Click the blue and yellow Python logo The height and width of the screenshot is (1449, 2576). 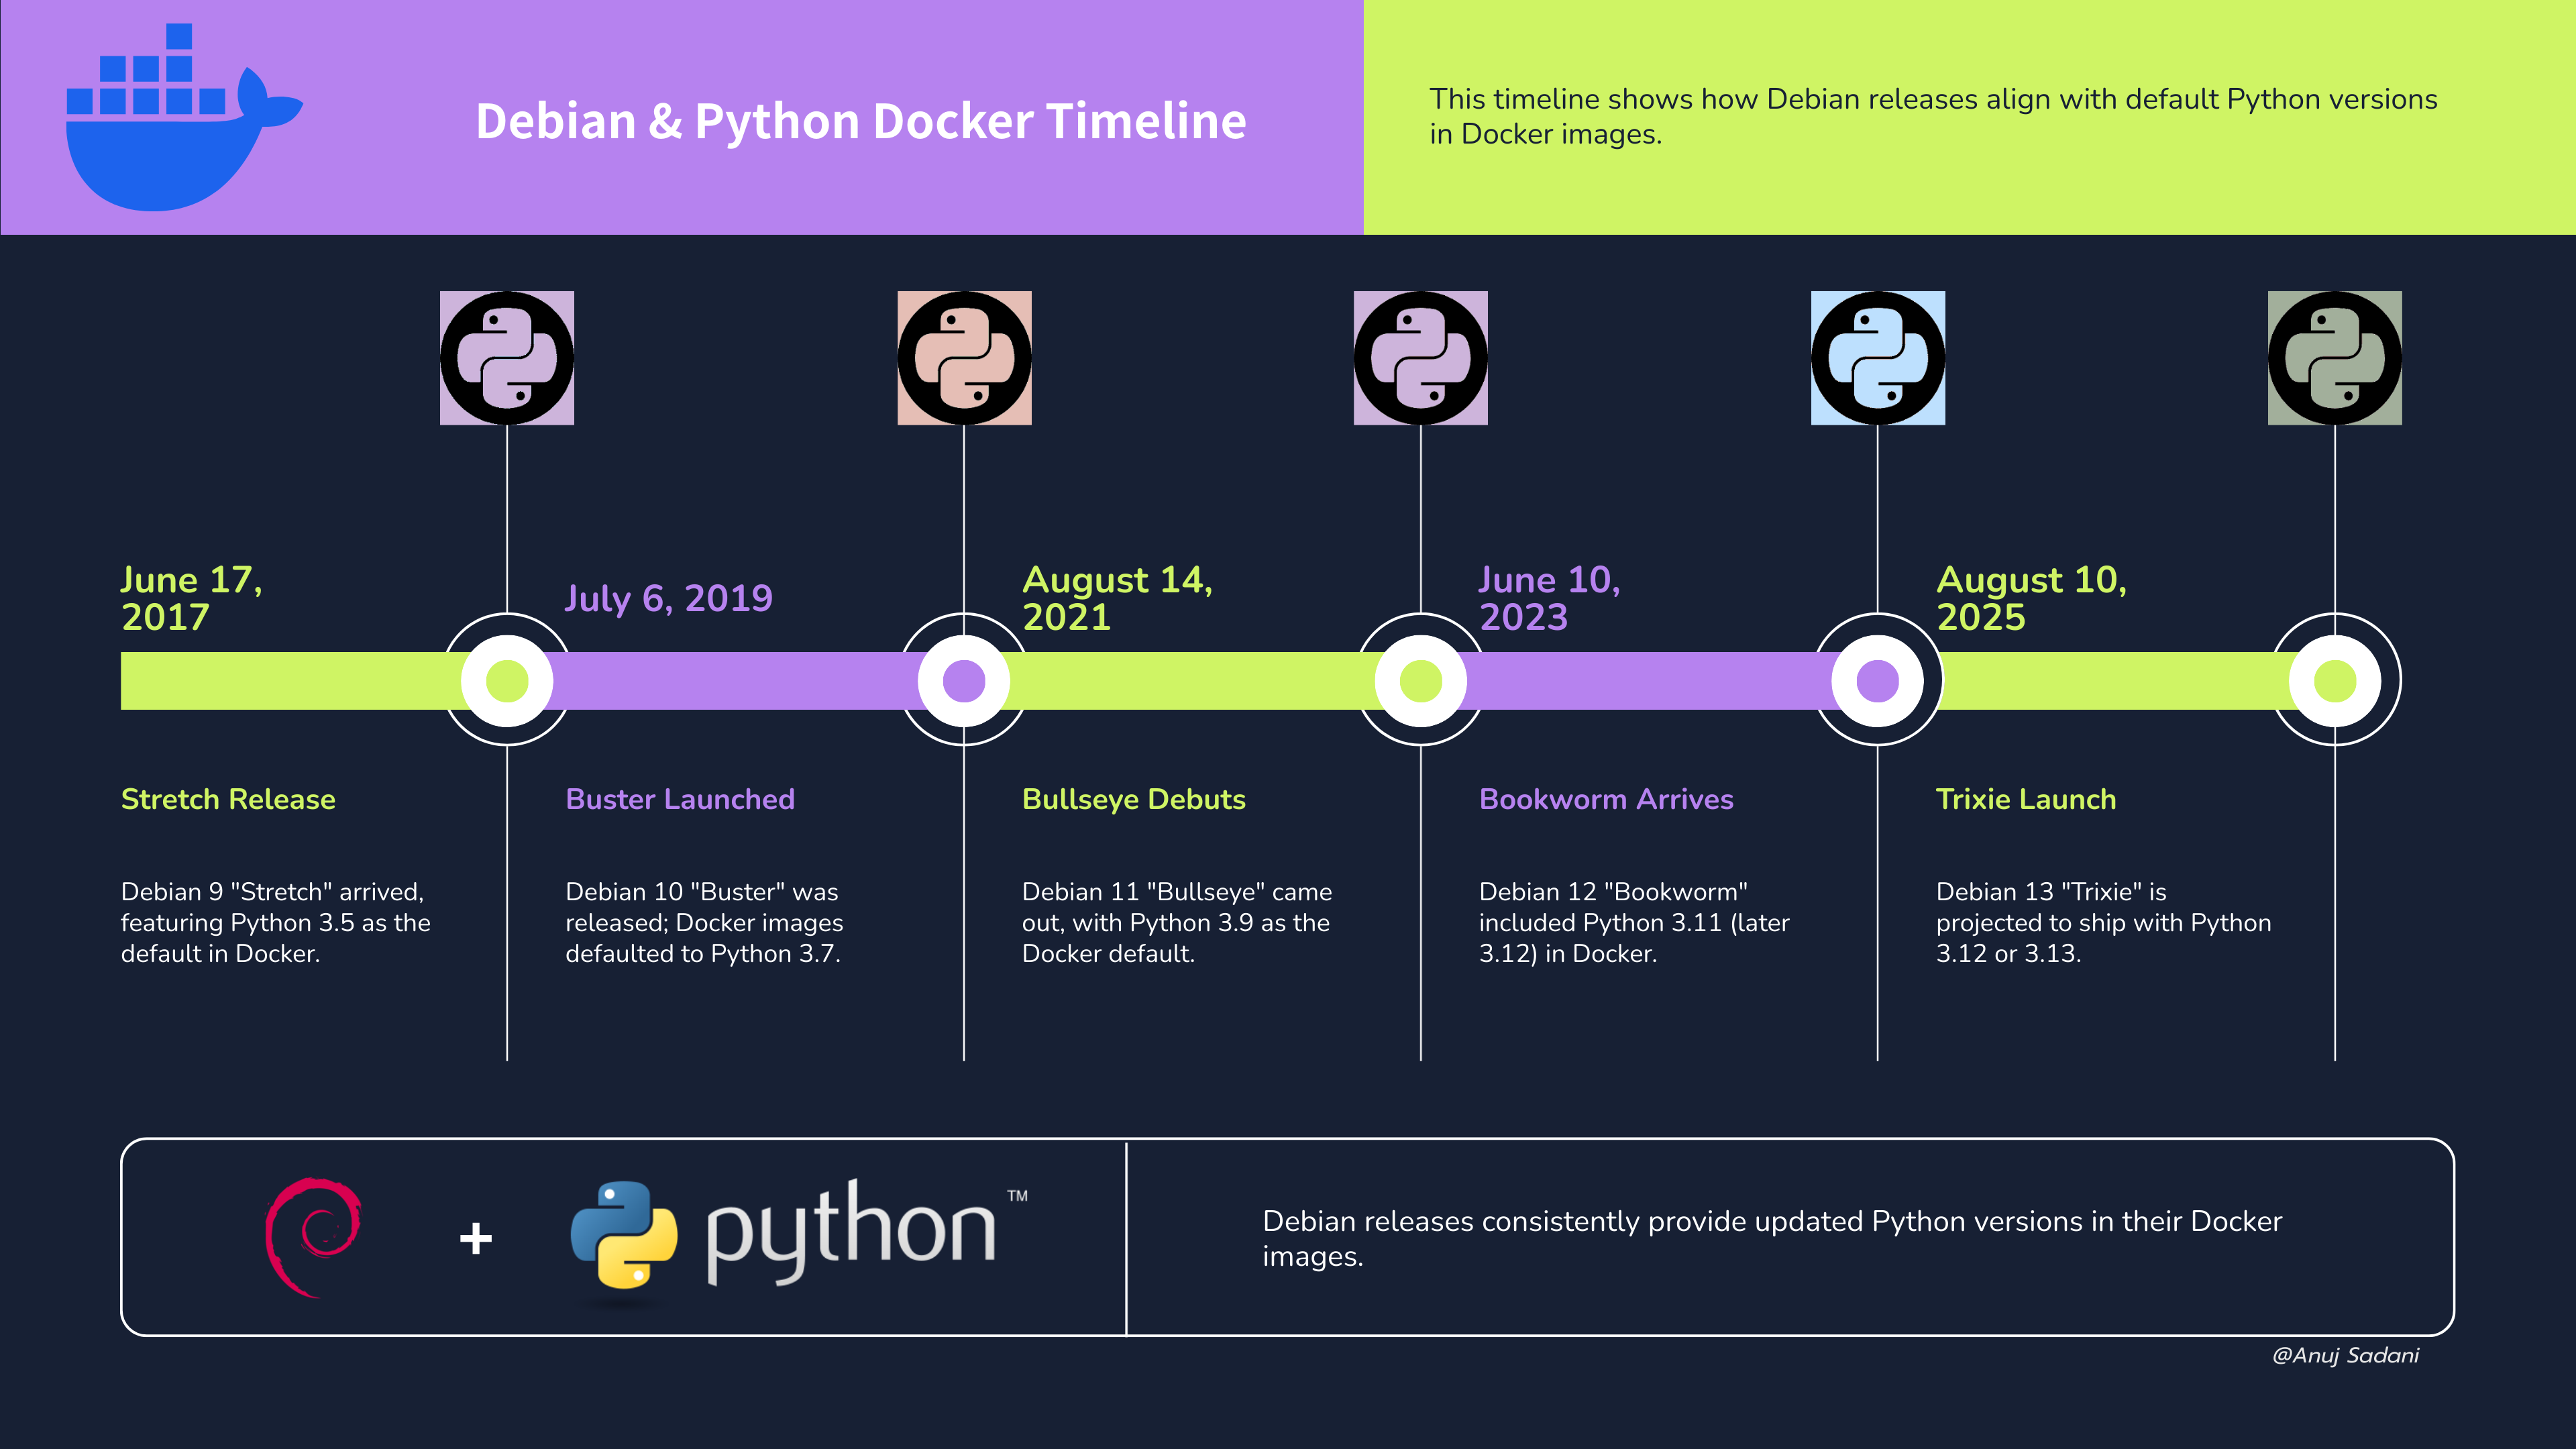(x=624, y=1234)
